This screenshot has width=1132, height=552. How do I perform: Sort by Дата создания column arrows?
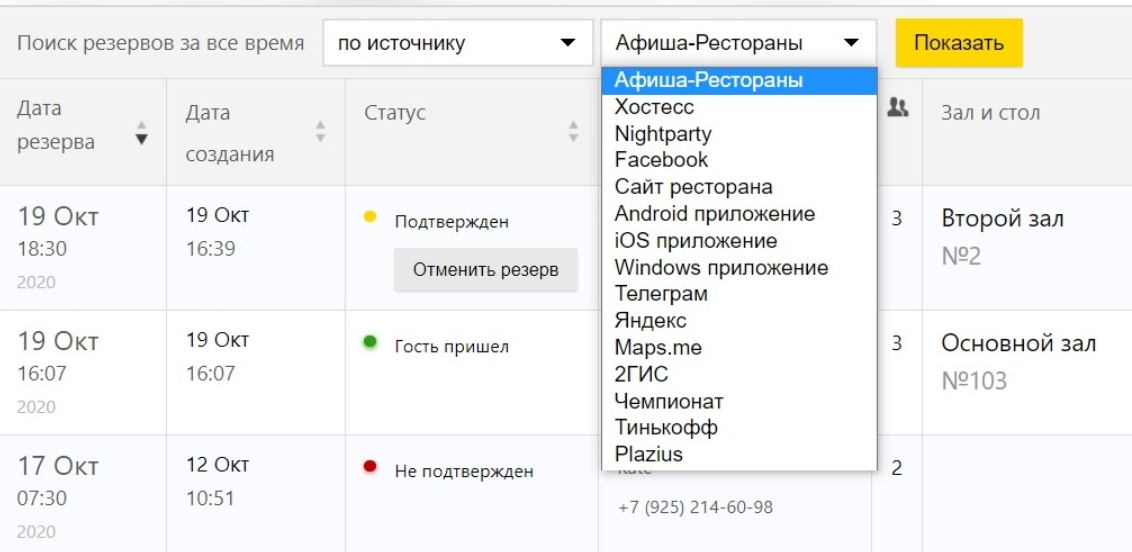(320, 132)
